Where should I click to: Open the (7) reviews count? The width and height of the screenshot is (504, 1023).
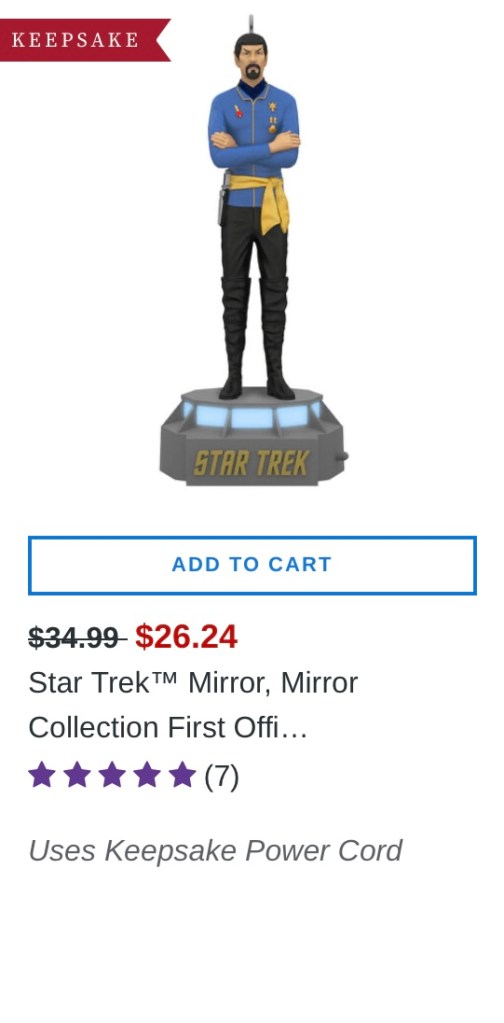pyautogui.click(x=222, y=776)
